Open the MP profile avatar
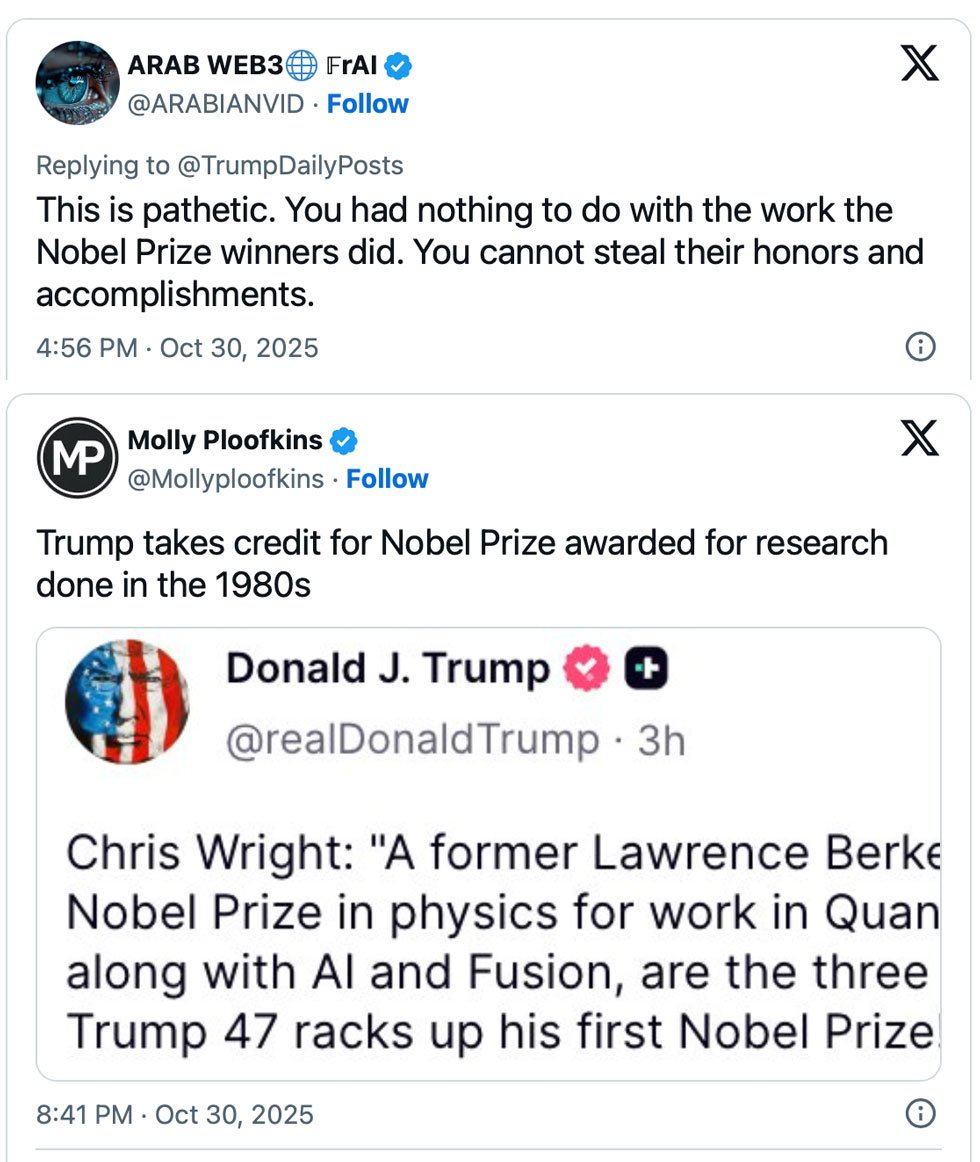 click(x=78, y=458)
